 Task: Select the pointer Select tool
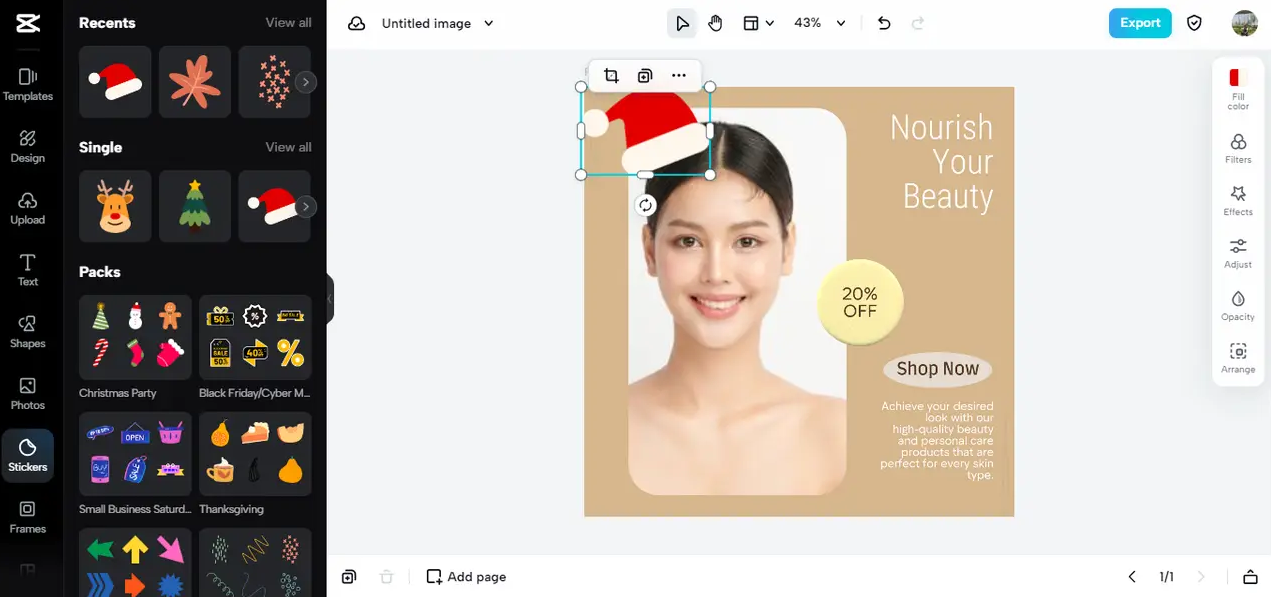(682, 23)
